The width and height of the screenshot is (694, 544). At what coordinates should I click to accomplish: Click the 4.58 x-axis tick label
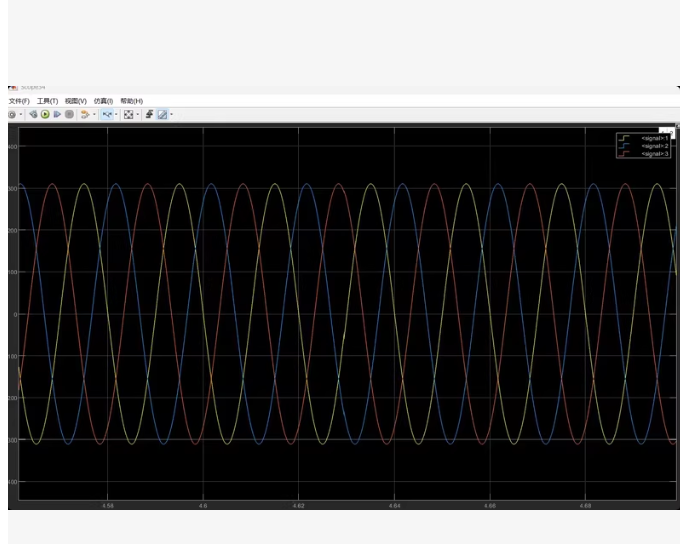(x=108, y=505)
